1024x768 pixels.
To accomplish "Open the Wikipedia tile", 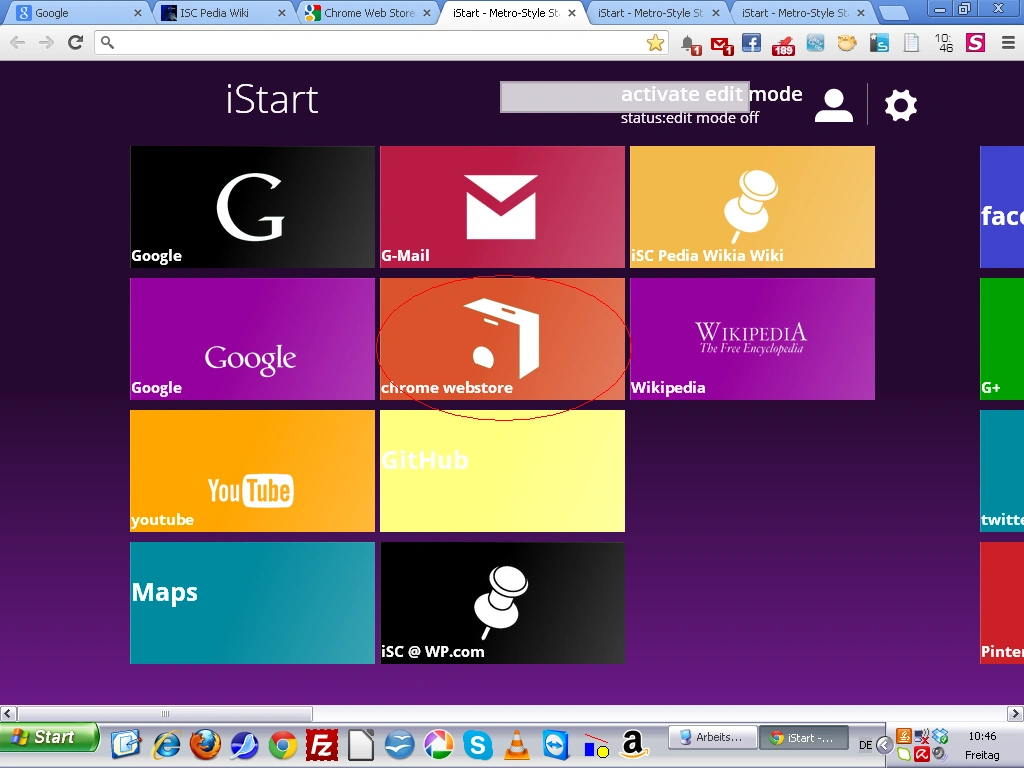I will [751, 338].
